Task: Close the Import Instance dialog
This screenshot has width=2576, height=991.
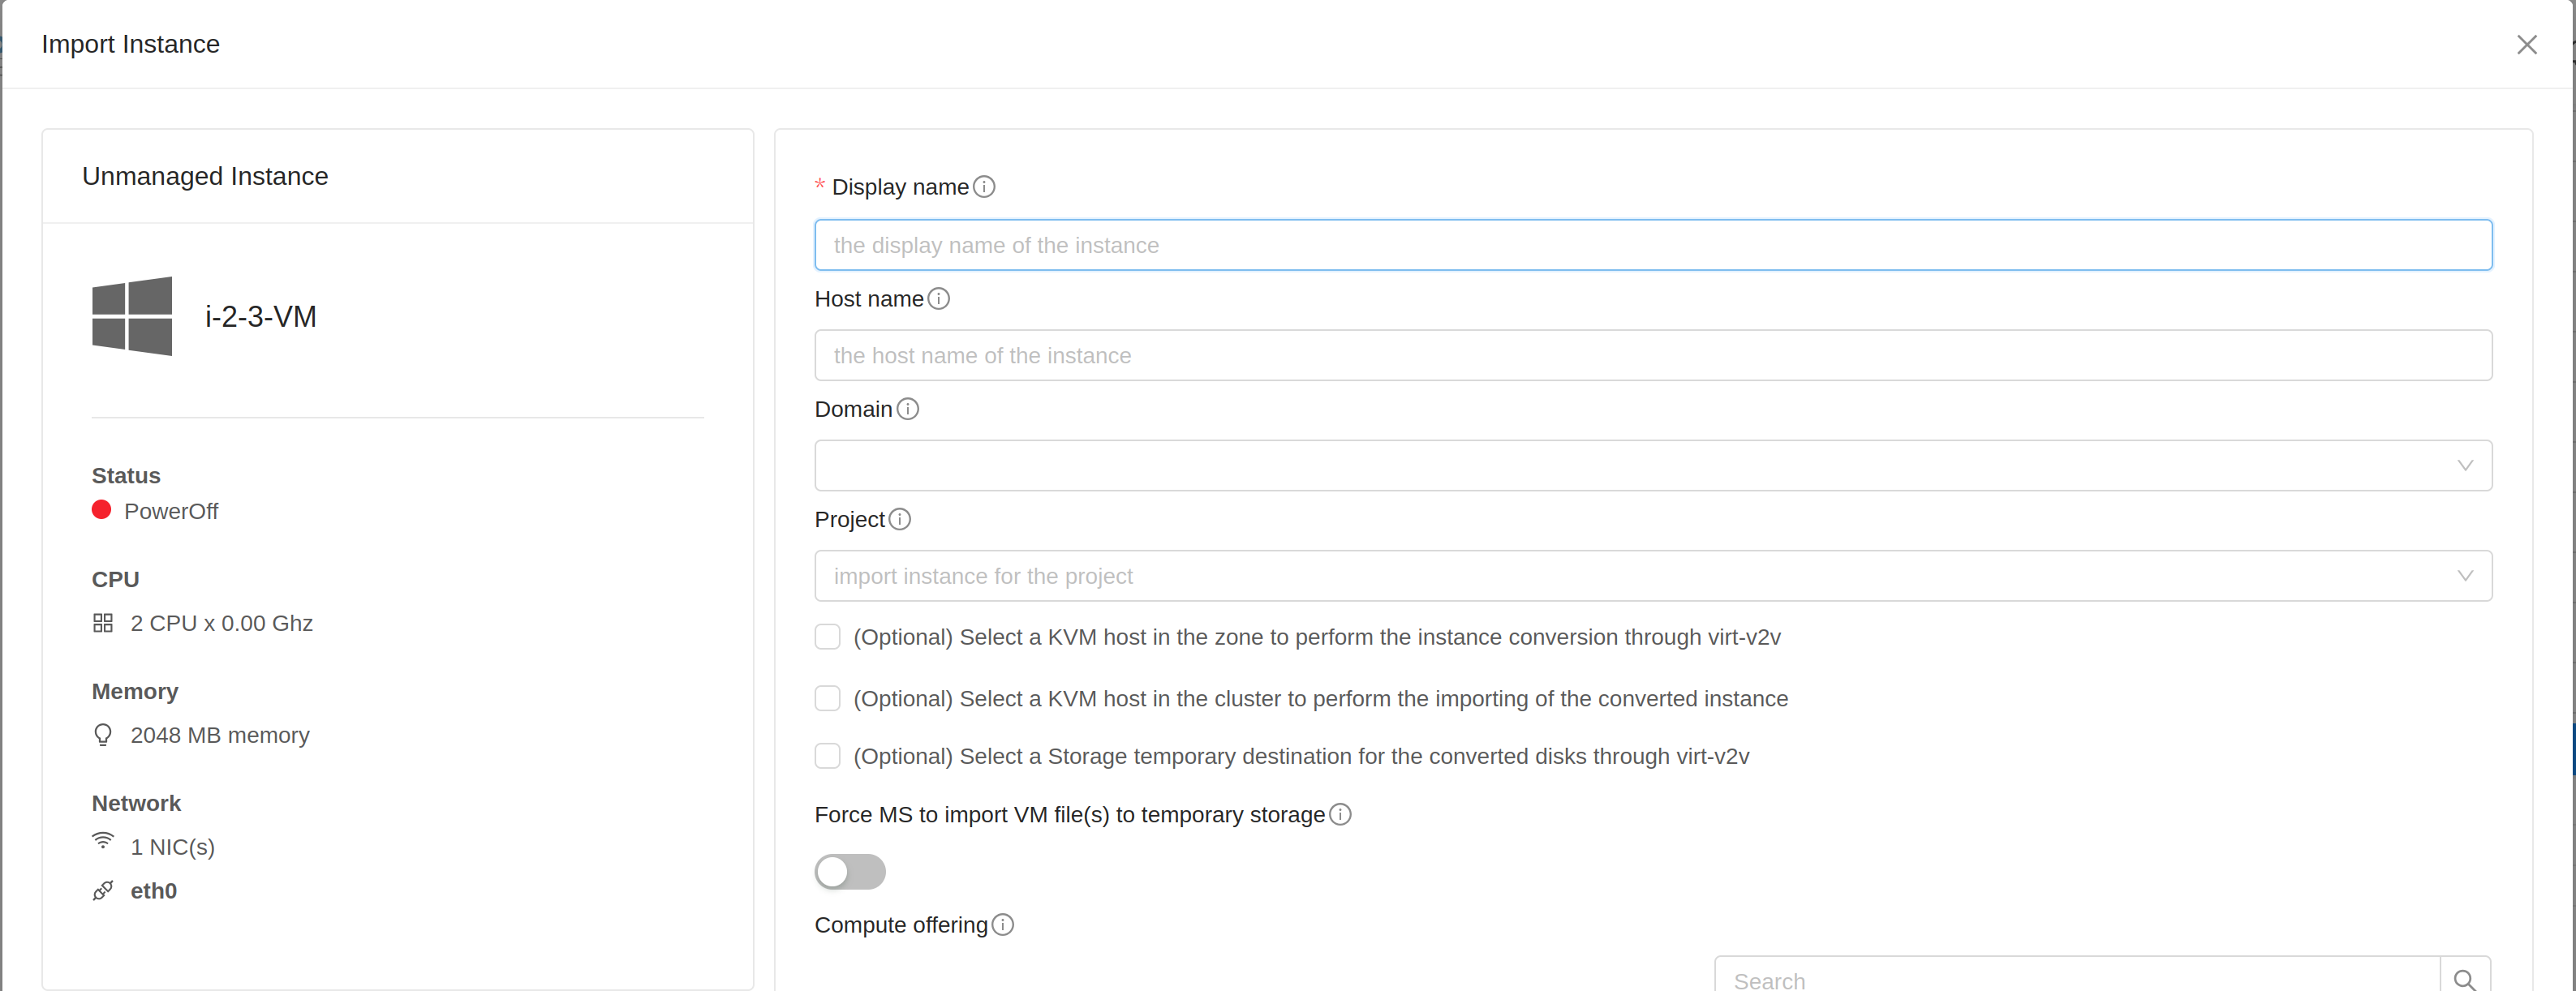Action: 2527,44
